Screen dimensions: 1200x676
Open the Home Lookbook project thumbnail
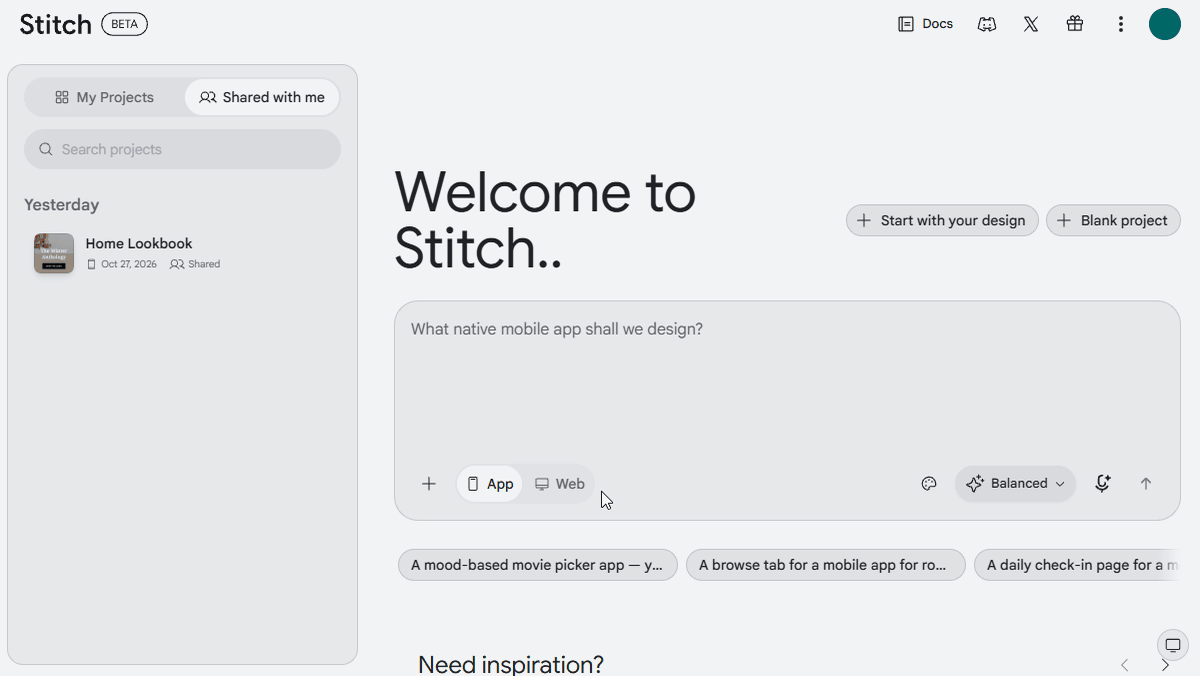54,253
